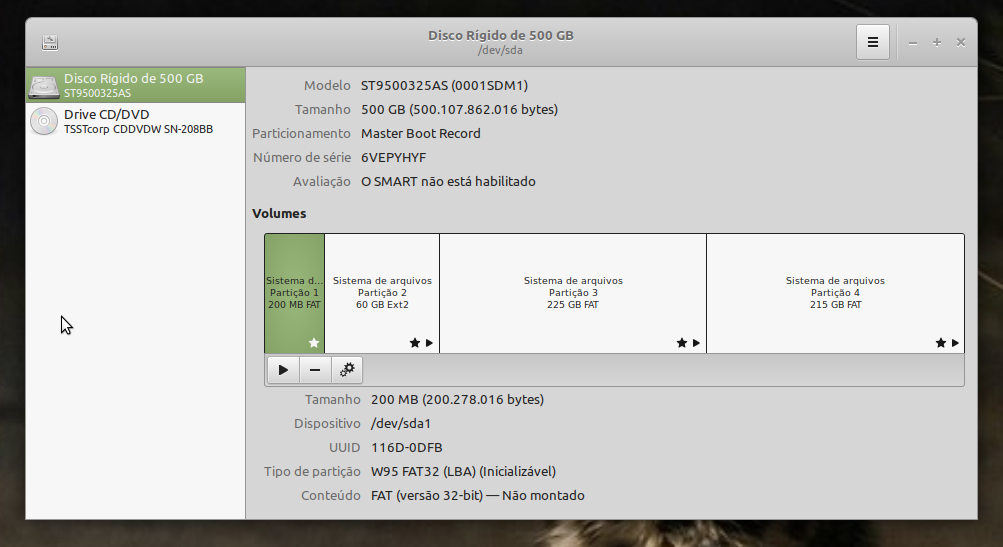Select Partição 4 215 GB FAT volume
Screen dimensions: 1003x547
click(835, 293)
